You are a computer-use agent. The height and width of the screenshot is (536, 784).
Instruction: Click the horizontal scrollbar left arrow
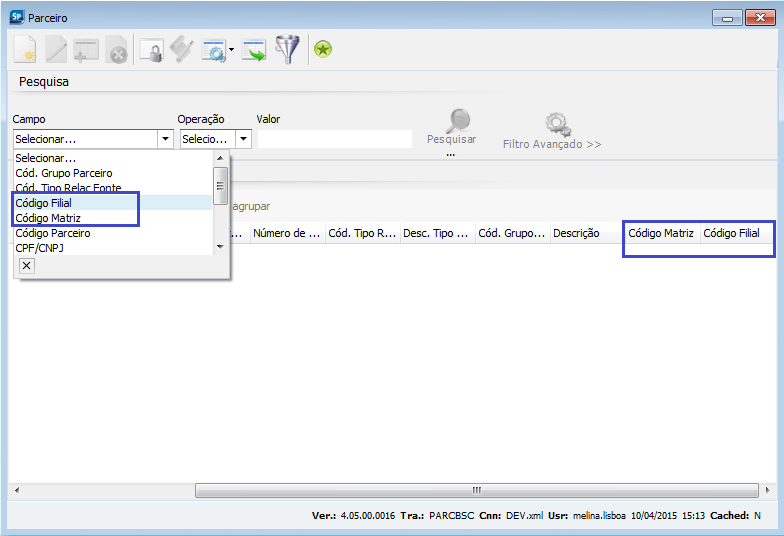point(17,490)
